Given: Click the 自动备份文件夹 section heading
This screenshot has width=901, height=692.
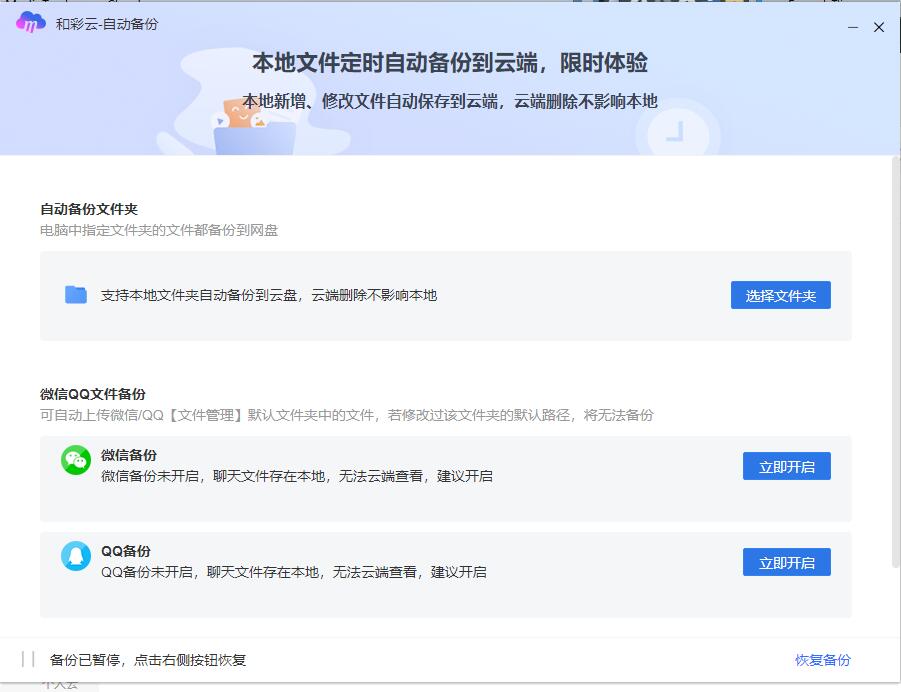Looking at the screenshot, I should (x=89, y=210).
